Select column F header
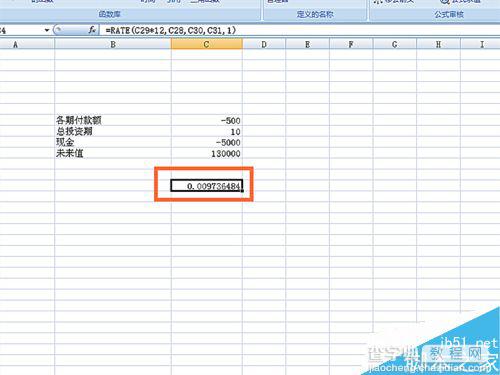The image size is (500, 375). click(x=351, y=44)
